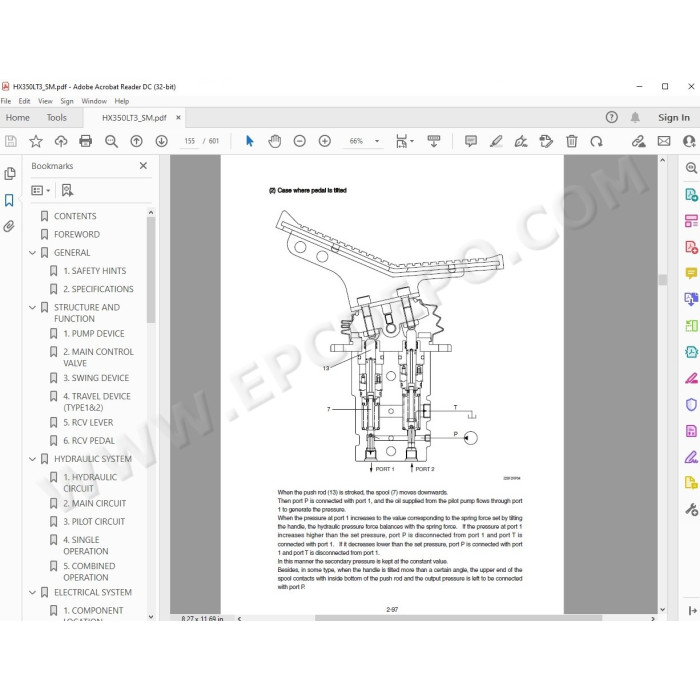
Task: Select the Highlight text tool
Action: 496,142
